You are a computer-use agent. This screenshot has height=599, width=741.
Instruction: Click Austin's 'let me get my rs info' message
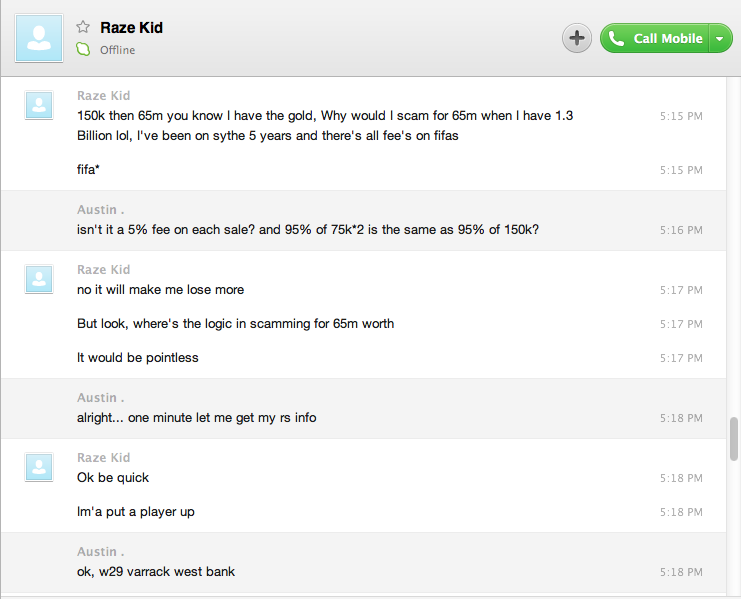pyautogui.click(x=196, y=418)
